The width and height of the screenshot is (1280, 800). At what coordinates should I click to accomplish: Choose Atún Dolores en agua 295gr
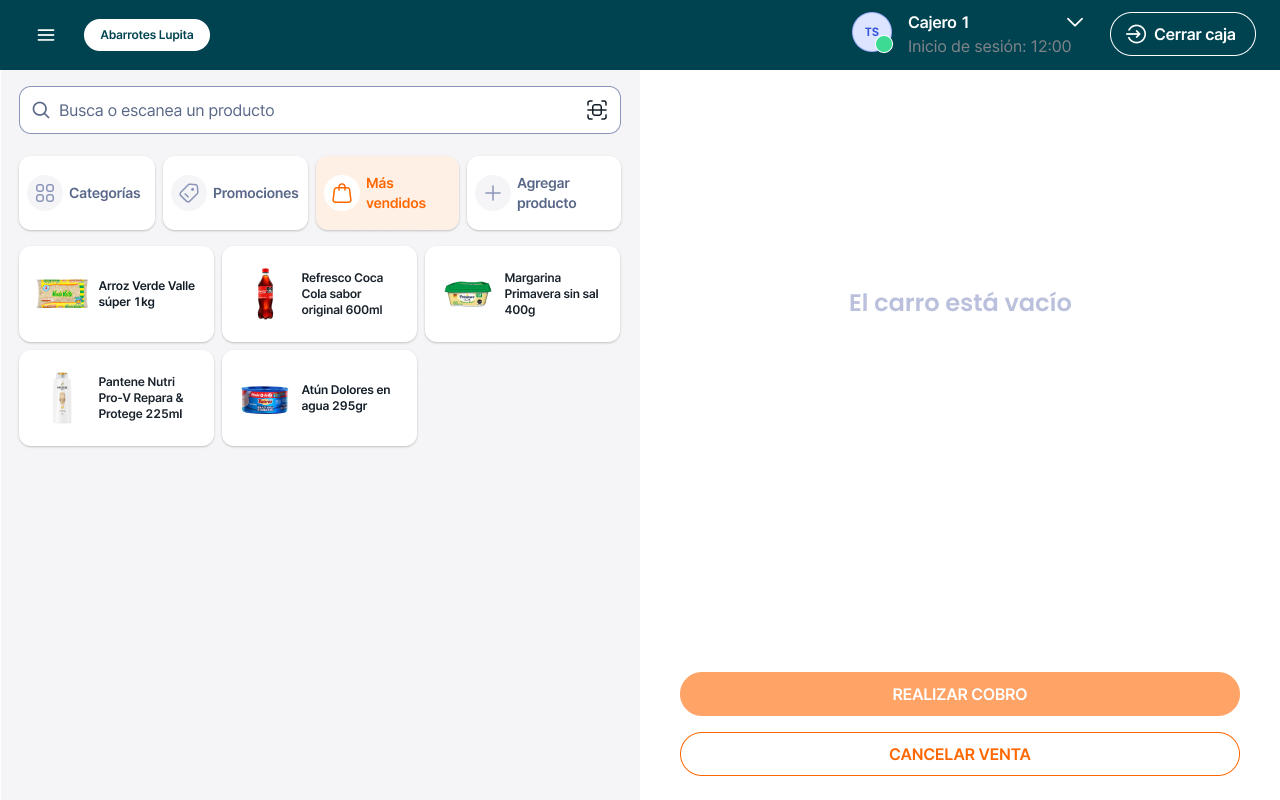pyautogui.click(x=320, y=398)
